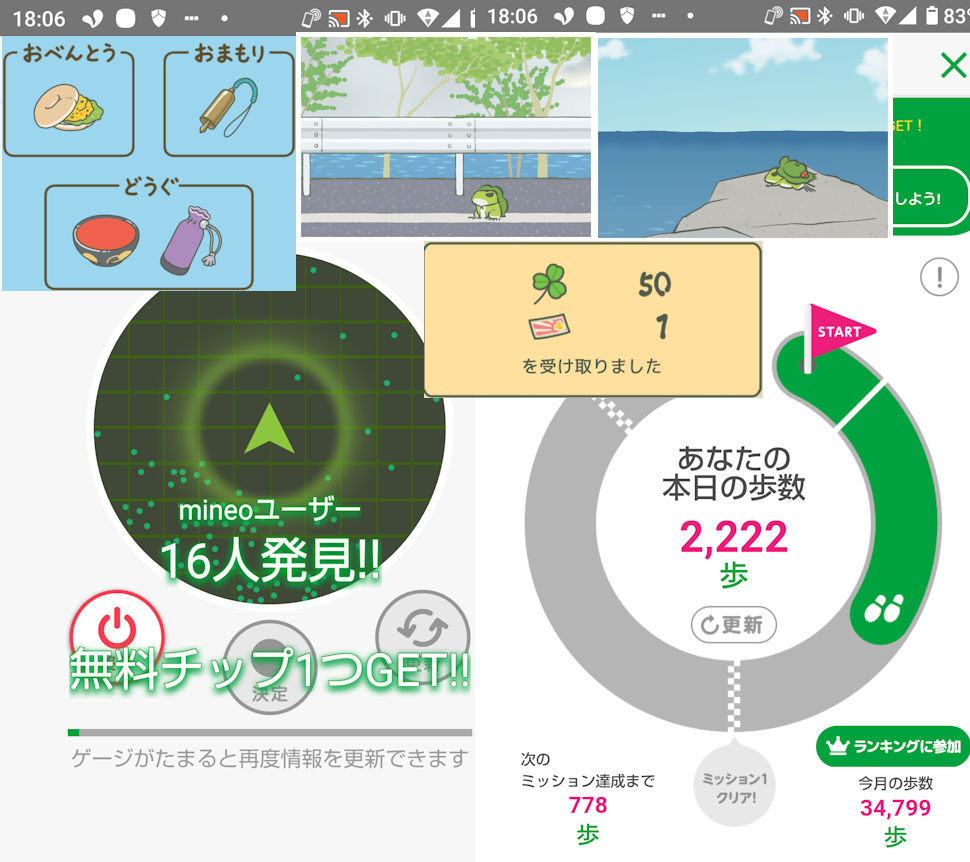Tap the おまもり category label
Image resolution: width=970 pixels, height=862 pixels.
pyautogui.click(x=229, y=53)
